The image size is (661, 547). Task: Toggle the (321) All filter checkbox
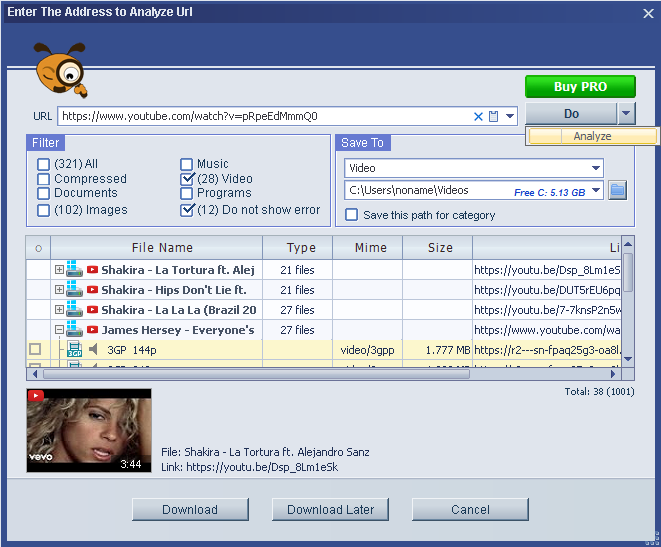[43, 164]
